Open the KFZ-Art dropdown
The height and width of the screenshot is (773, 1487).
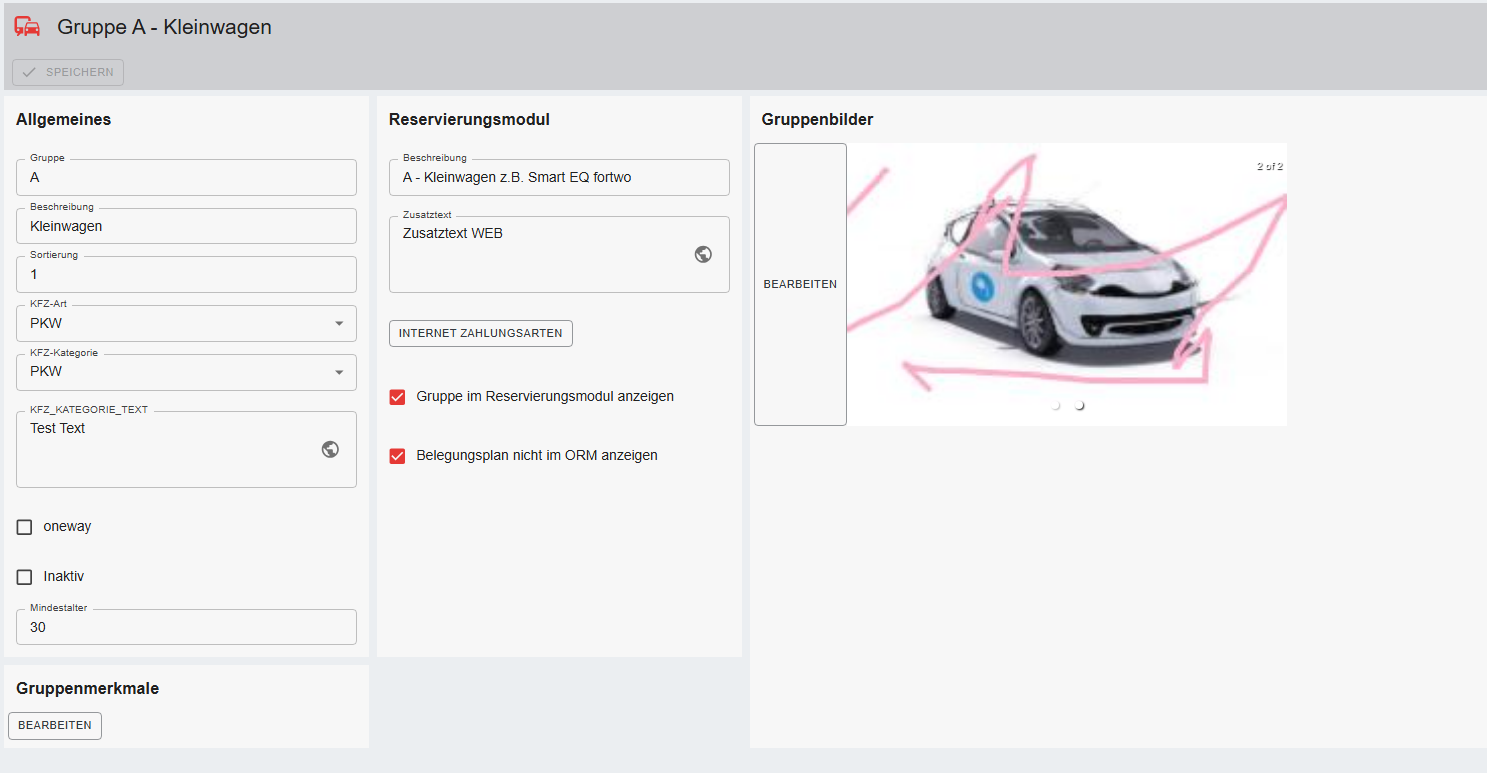[186, 324]
